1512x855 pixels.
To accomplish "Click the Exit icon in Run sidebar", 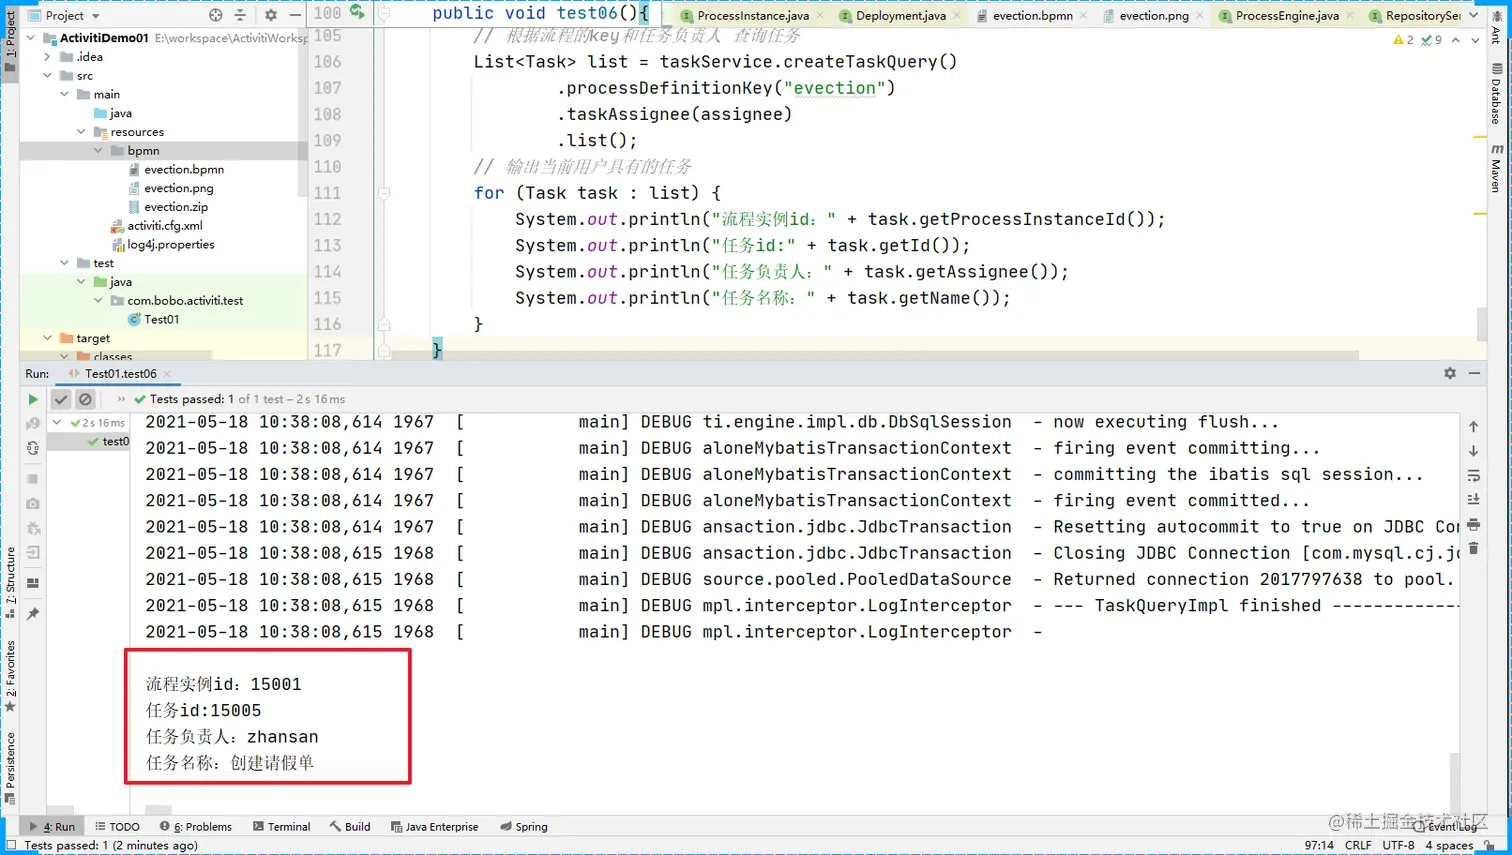I will coord(33,552).
